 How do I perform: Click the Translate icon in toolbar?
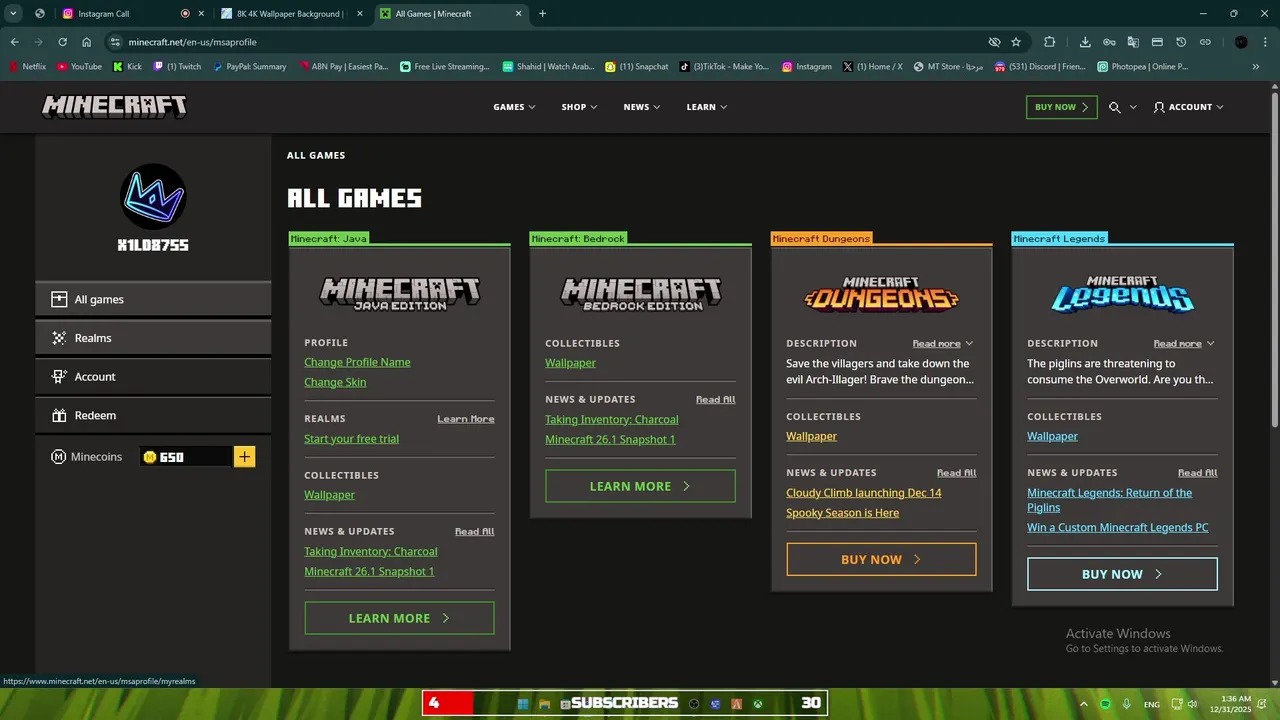pos(1133,42)
